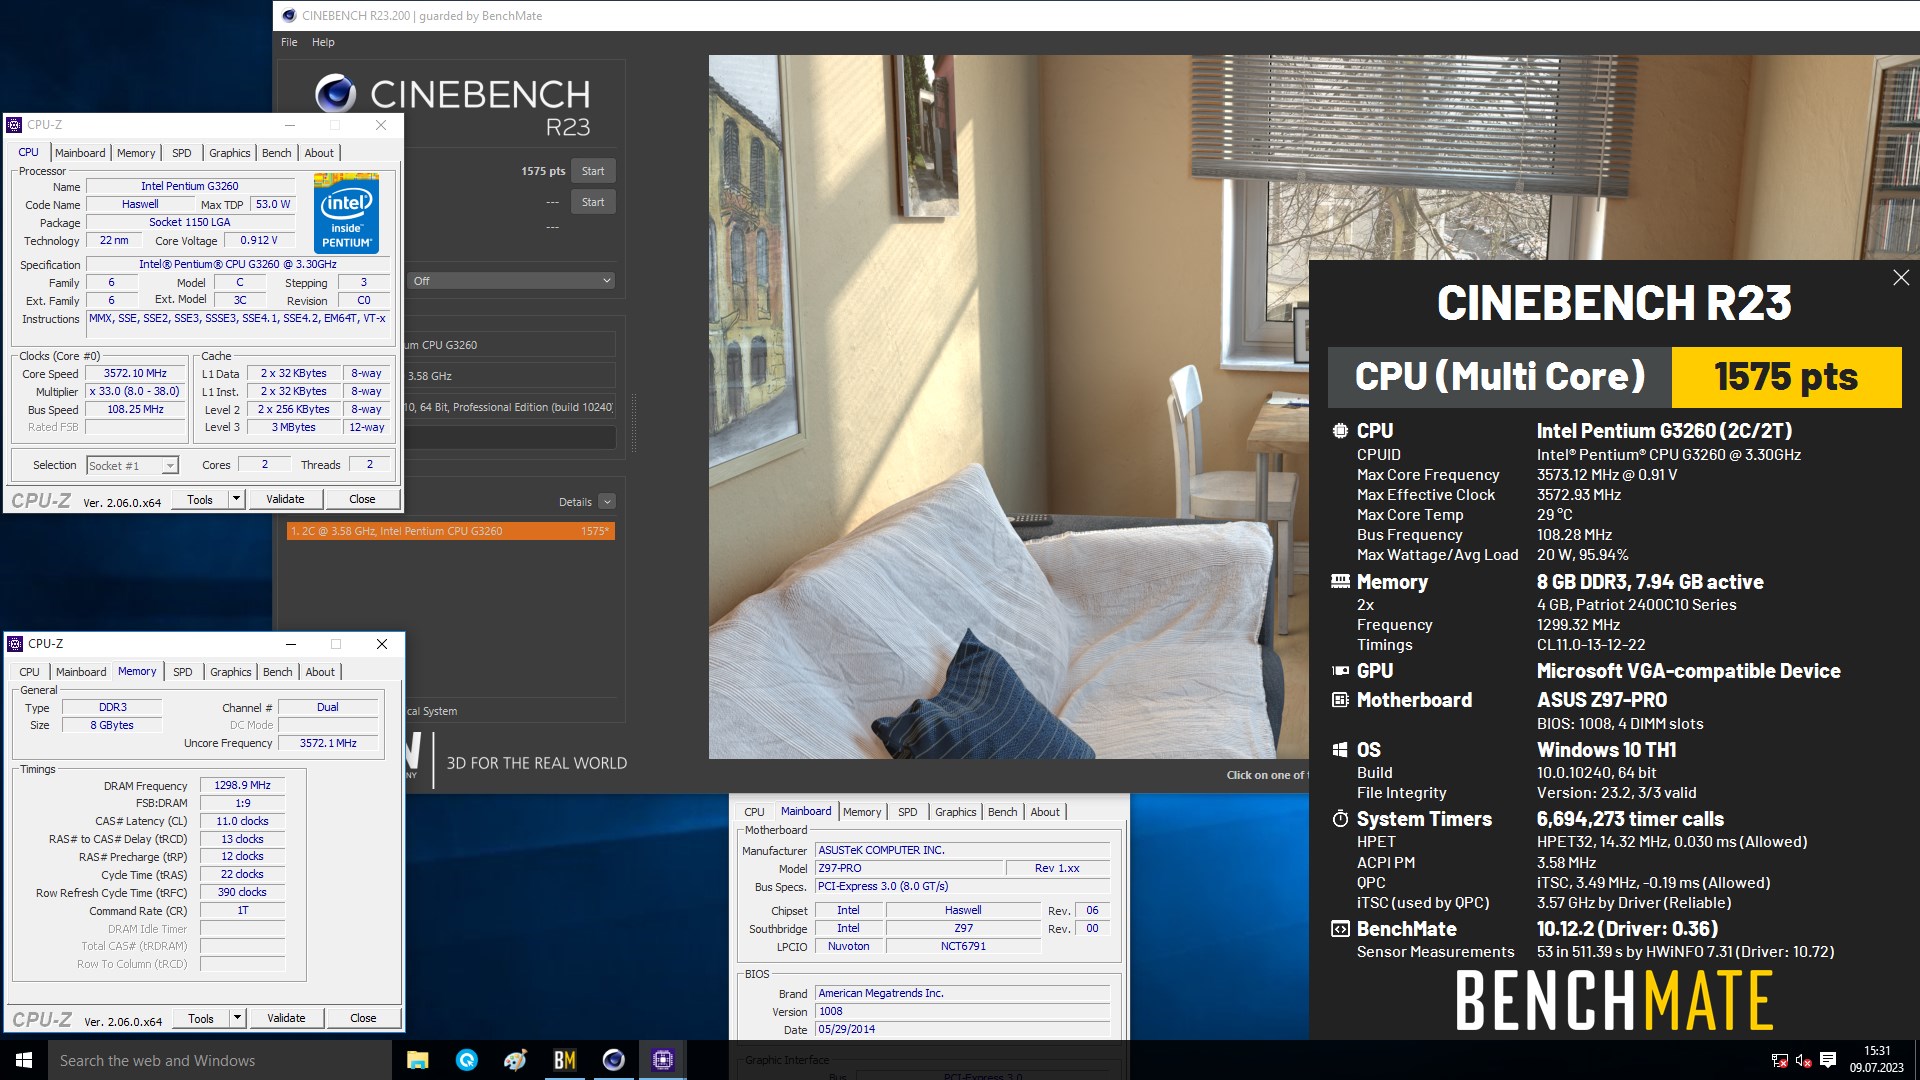Select the orange ranking row for Pentium G3260

451,531
